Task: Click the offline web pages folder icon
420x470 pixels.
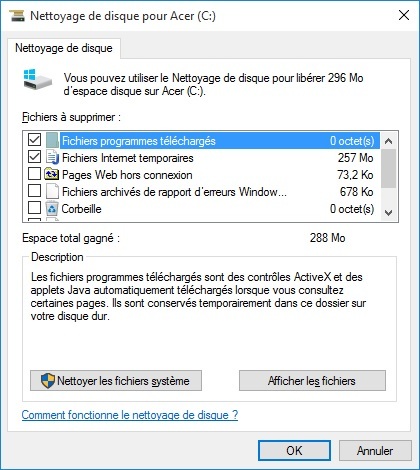Action: coord(51,174)
